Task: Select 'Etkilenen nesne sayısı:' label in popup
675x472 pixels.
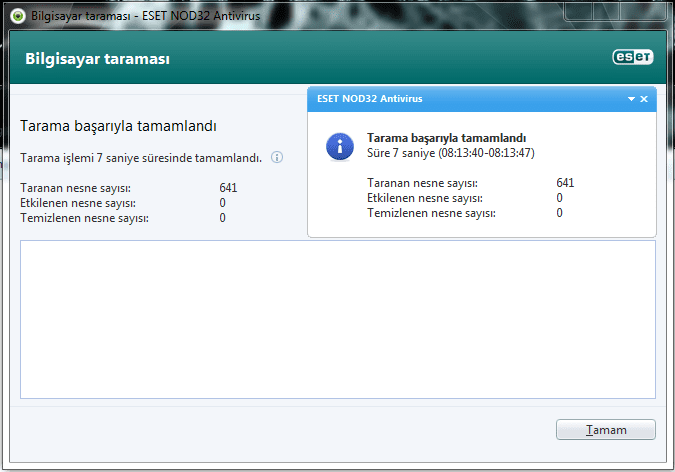Action: pos(425,198)
